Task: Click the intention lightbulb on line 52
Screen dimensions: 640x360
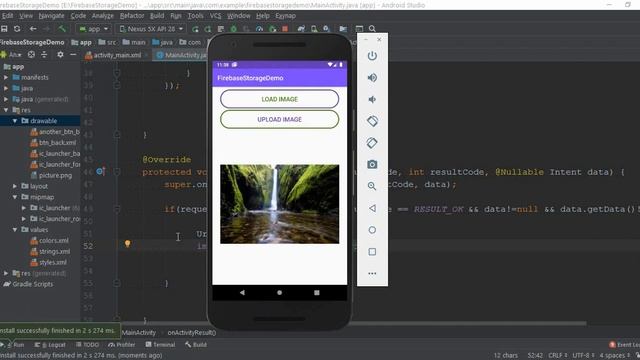Action: pos(127,244)
